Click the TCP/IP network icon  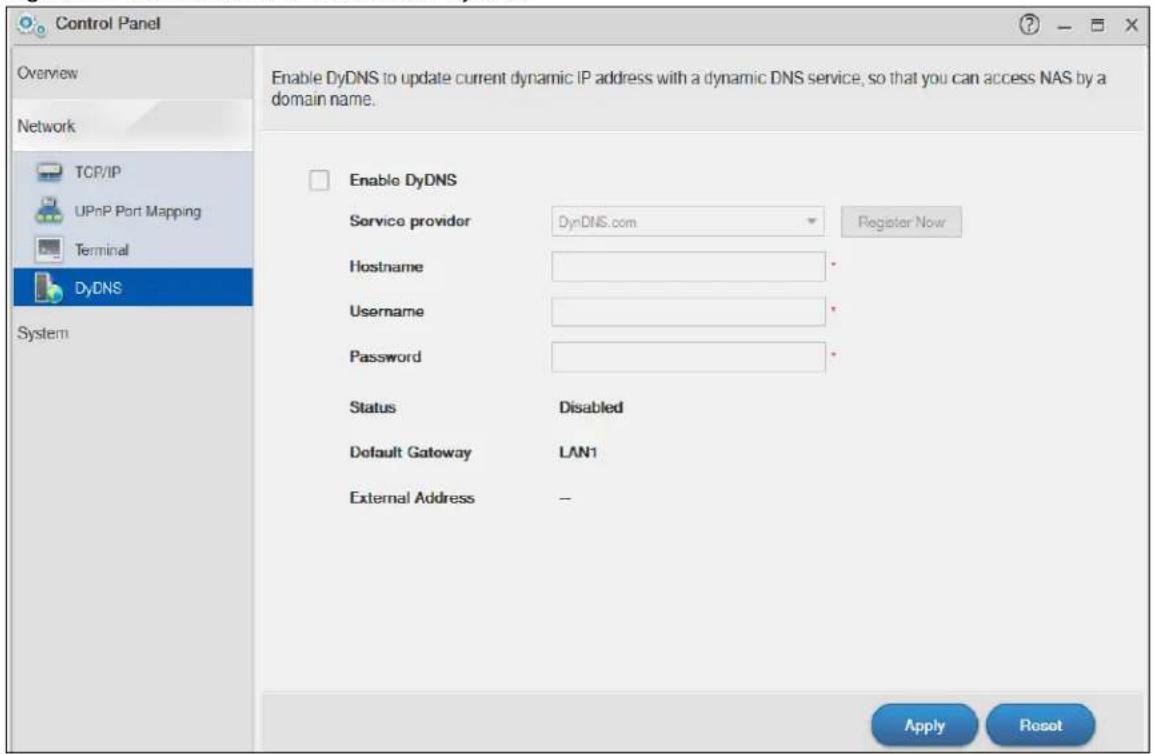click(x=49, y=172)
